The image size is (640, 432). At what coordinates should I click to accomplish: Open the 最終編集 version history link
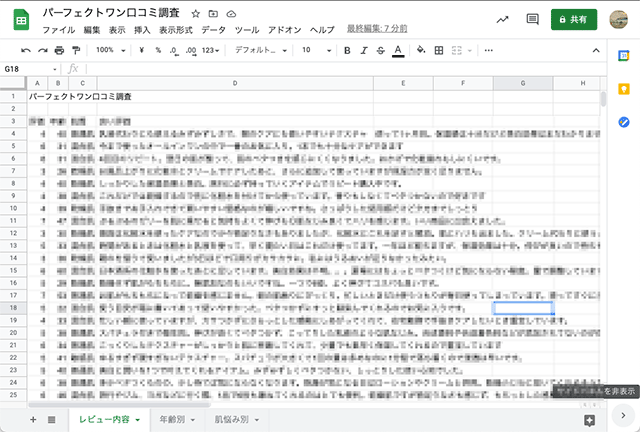click(377, 29)
